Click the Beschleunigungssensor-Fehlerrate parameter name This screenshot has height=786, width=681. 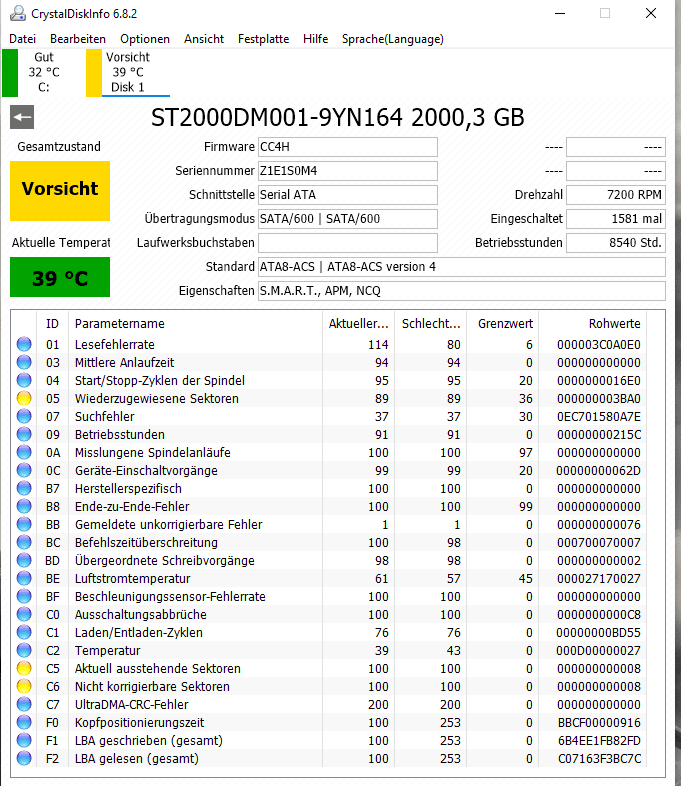pyautogui.click(x=170, y=597)
